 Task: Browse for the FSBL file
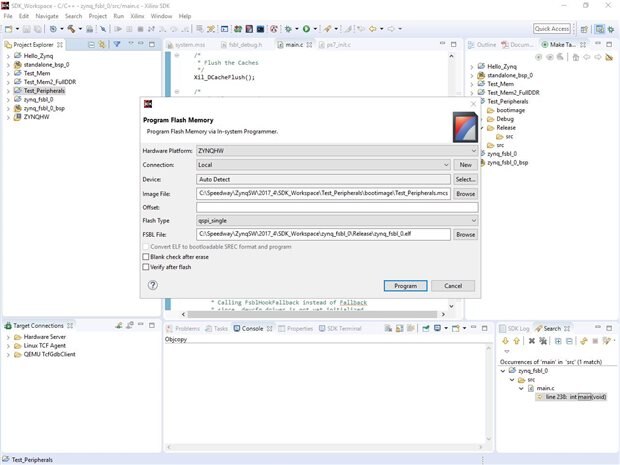pyautogui.click(x=465, y=234)
